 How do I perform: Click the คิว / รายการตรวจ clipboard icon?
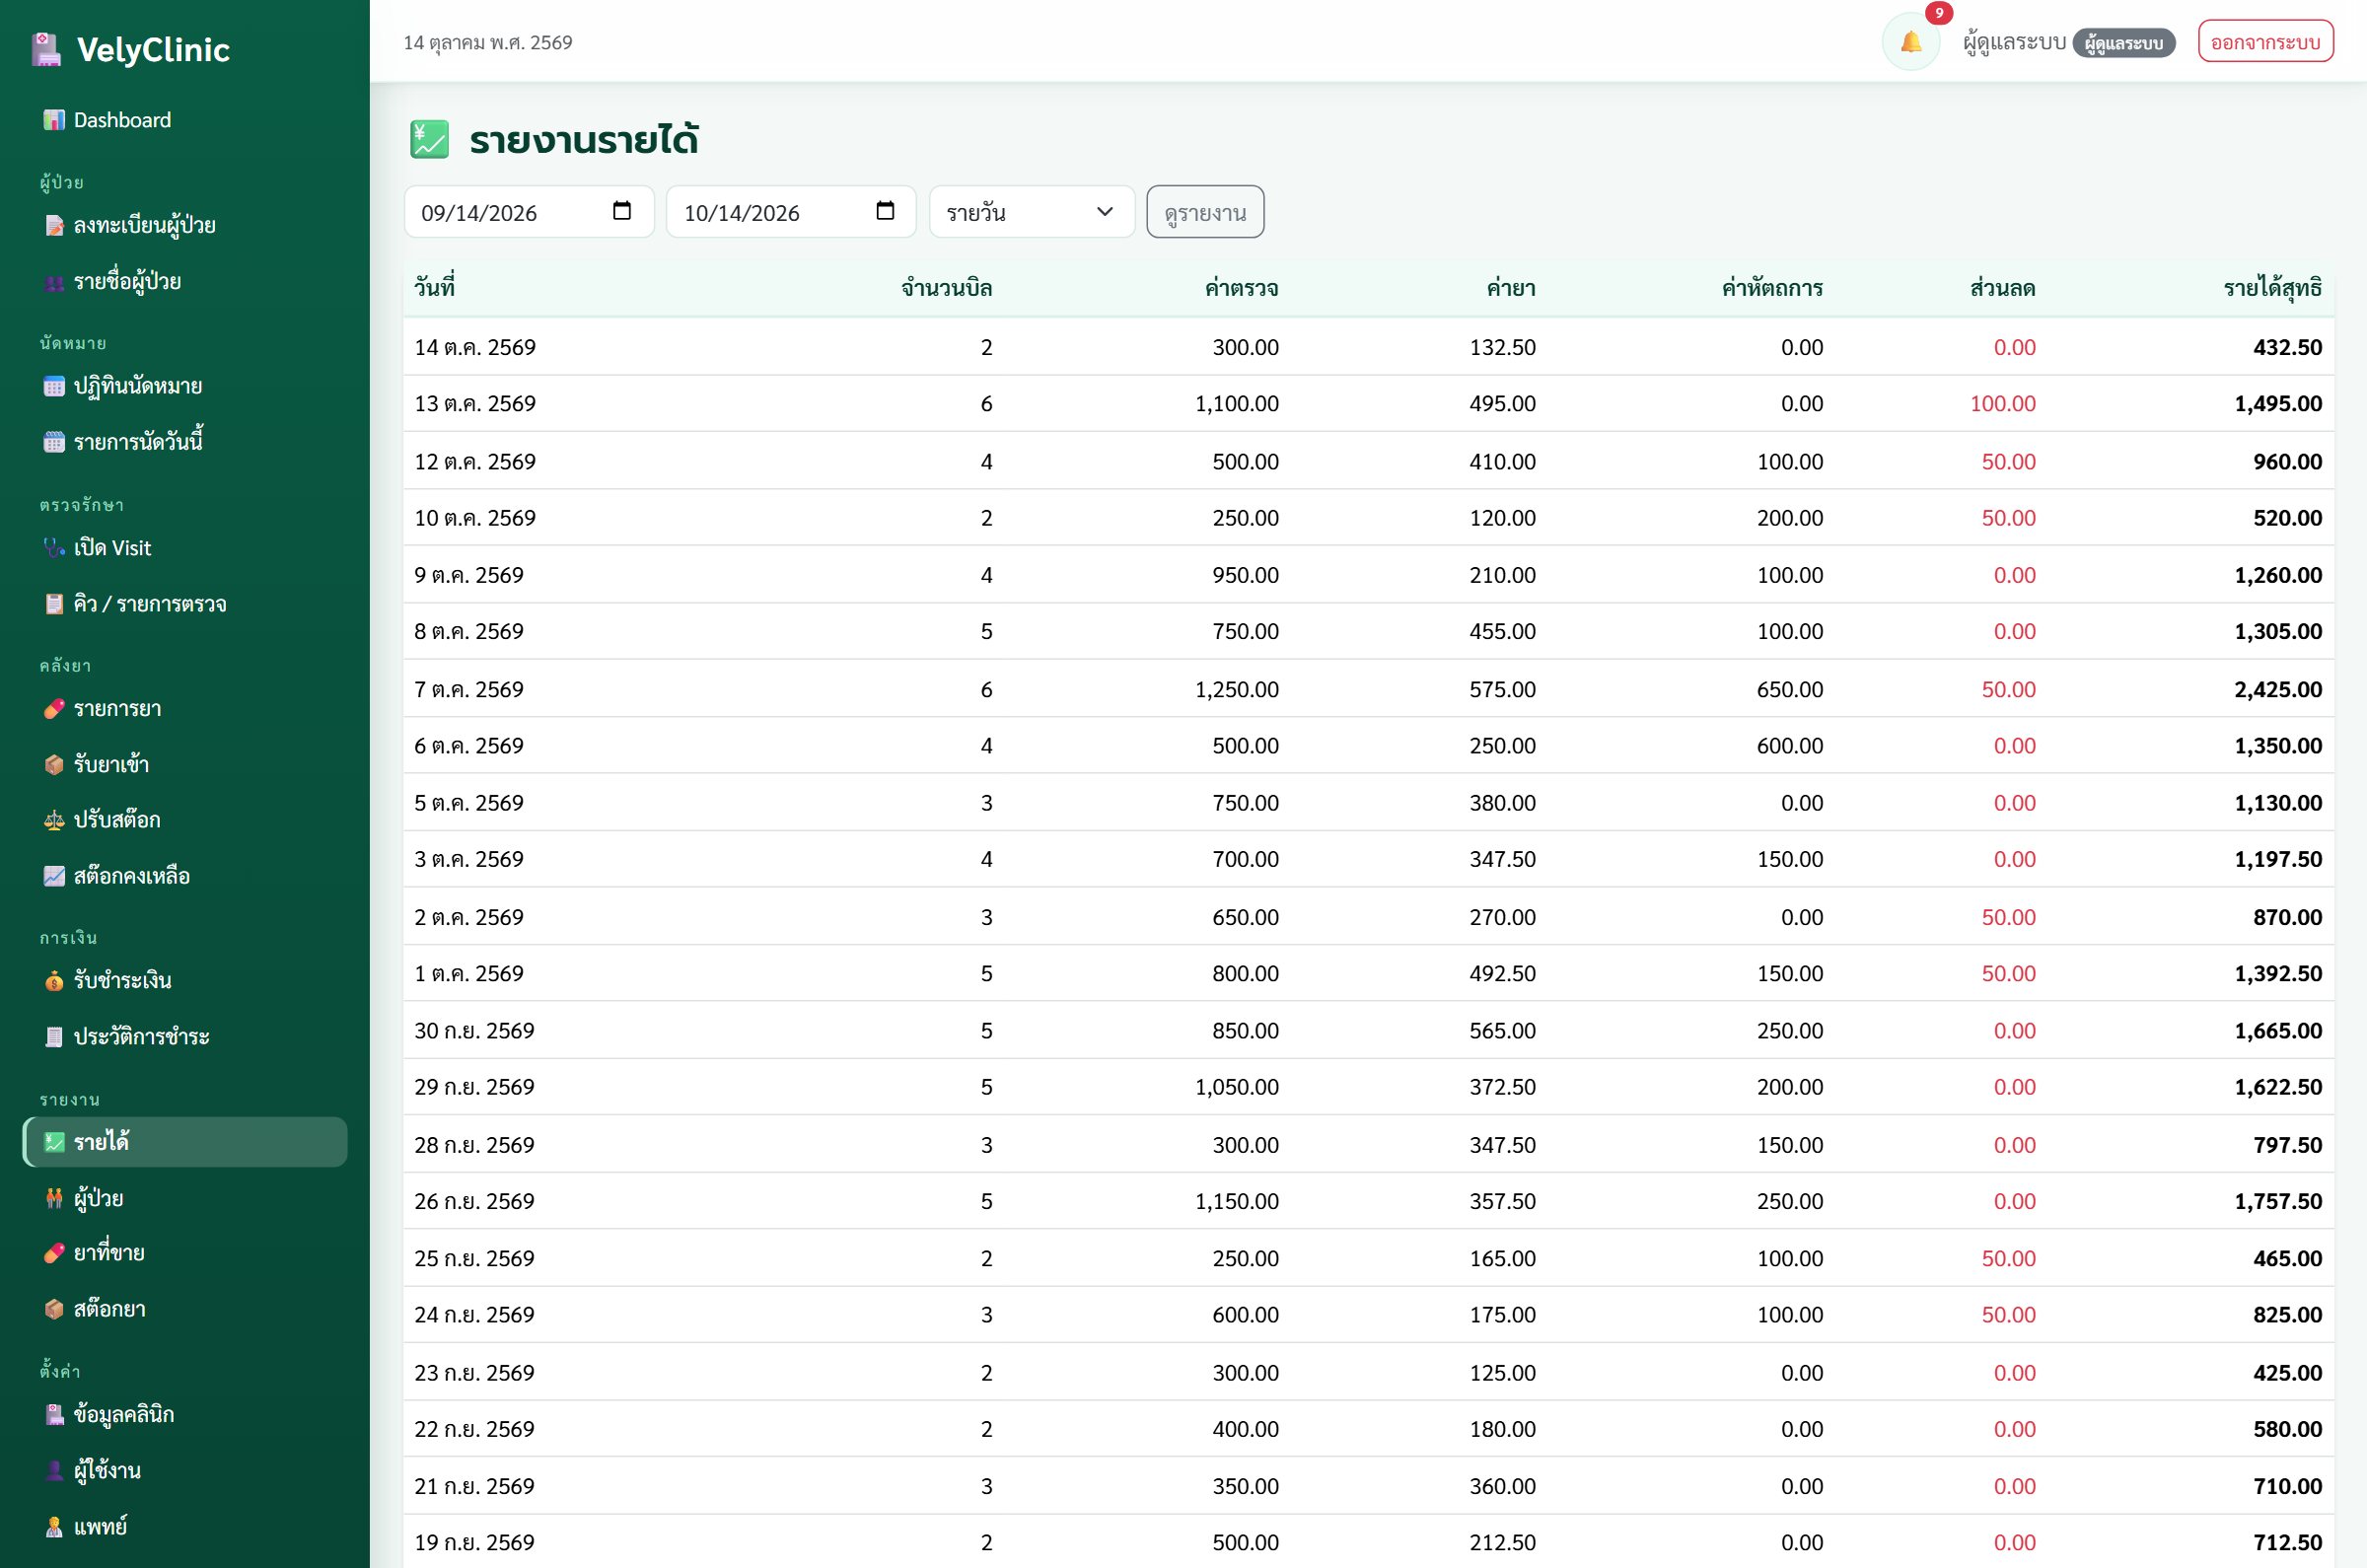pos(54,604)
